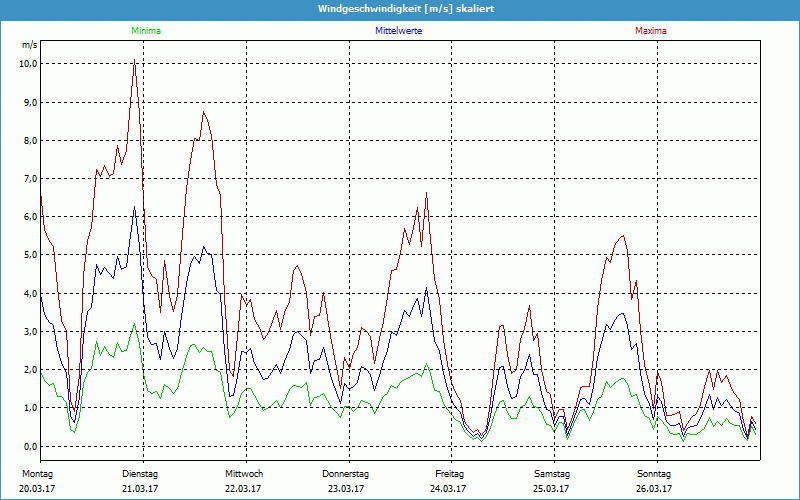Click the 8,0 y-axis value
This screenshot has height=500, width=800.
click(30, 140)
